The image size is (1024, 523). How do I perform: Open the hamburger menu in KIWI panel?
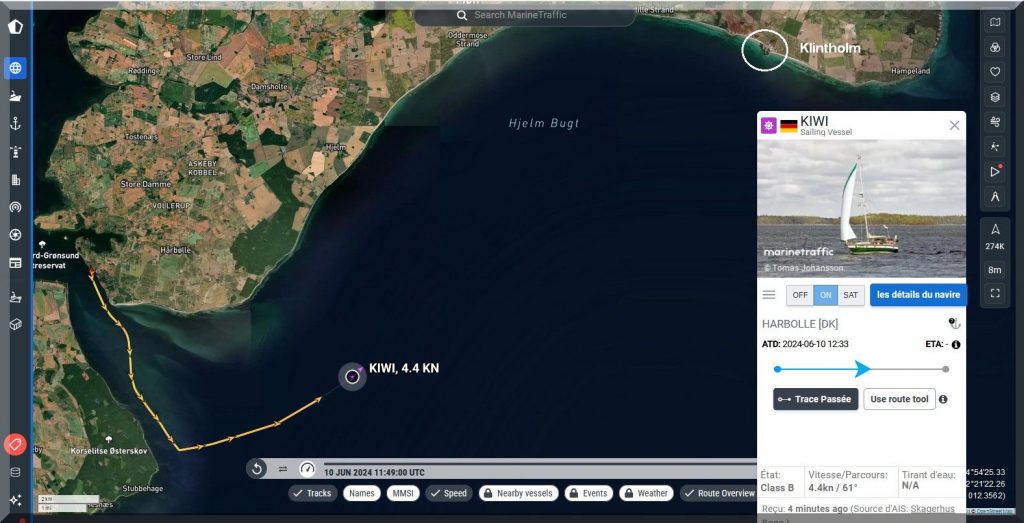[769, 295]
